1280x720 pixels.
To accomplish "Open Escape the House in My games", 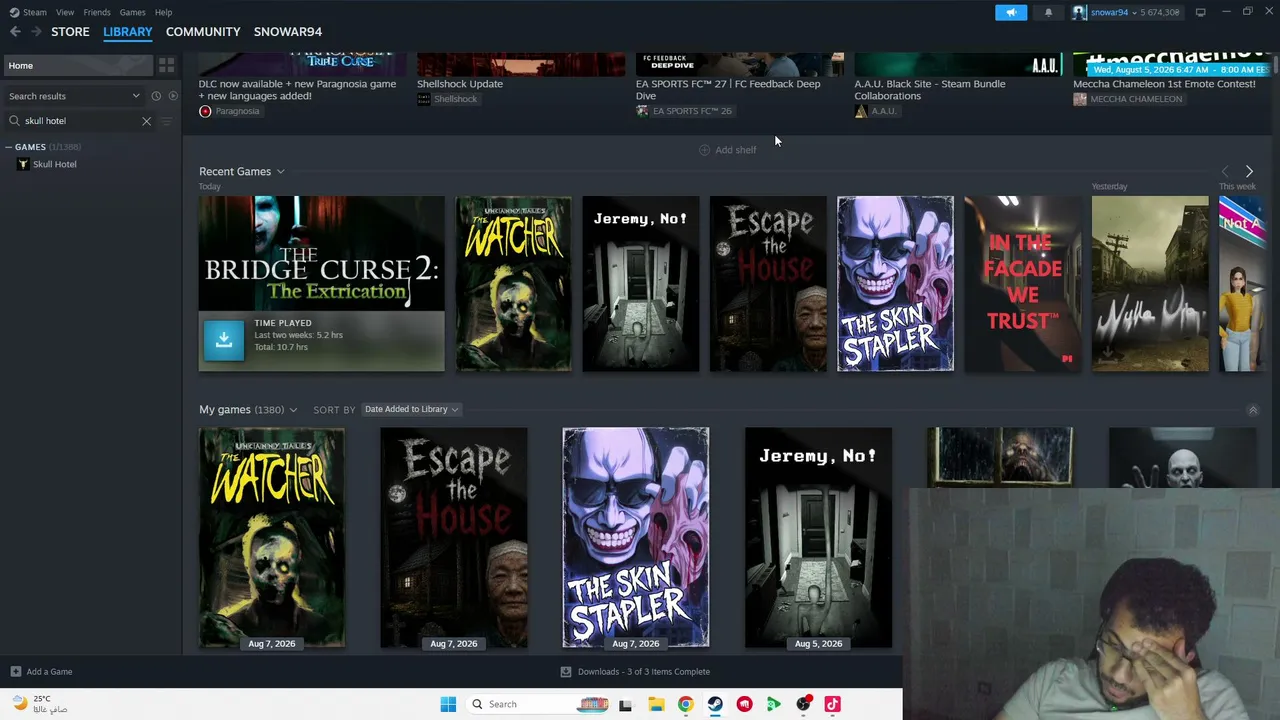I will click(454, 538).
